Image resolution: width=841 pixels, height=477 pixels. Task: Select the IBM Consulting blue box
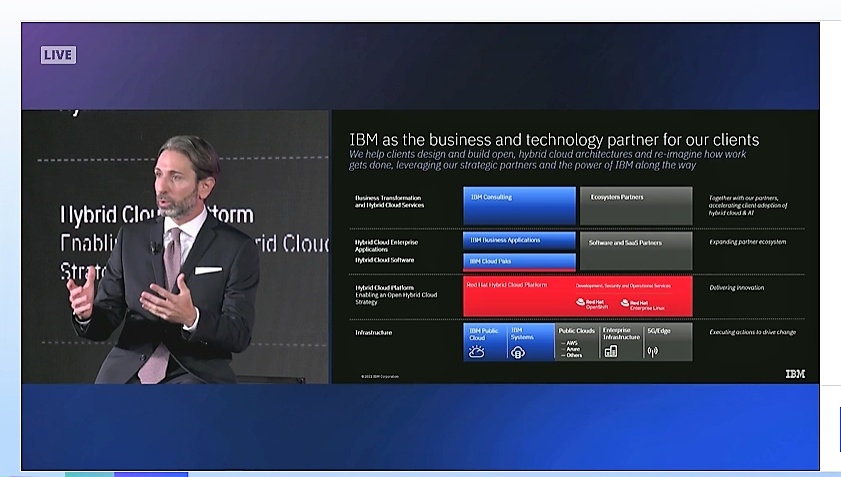[519, 206]
